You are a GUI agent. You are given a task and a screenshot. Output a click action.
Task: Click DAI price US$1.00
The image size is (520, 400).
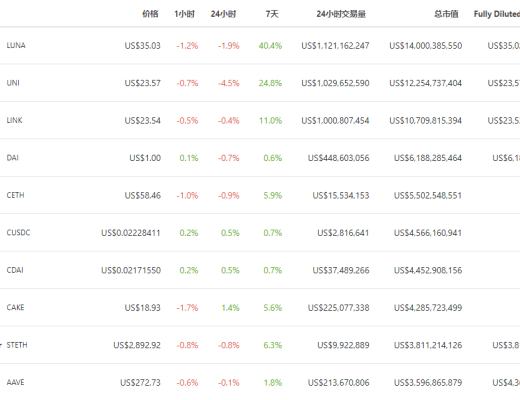point(145,158)
